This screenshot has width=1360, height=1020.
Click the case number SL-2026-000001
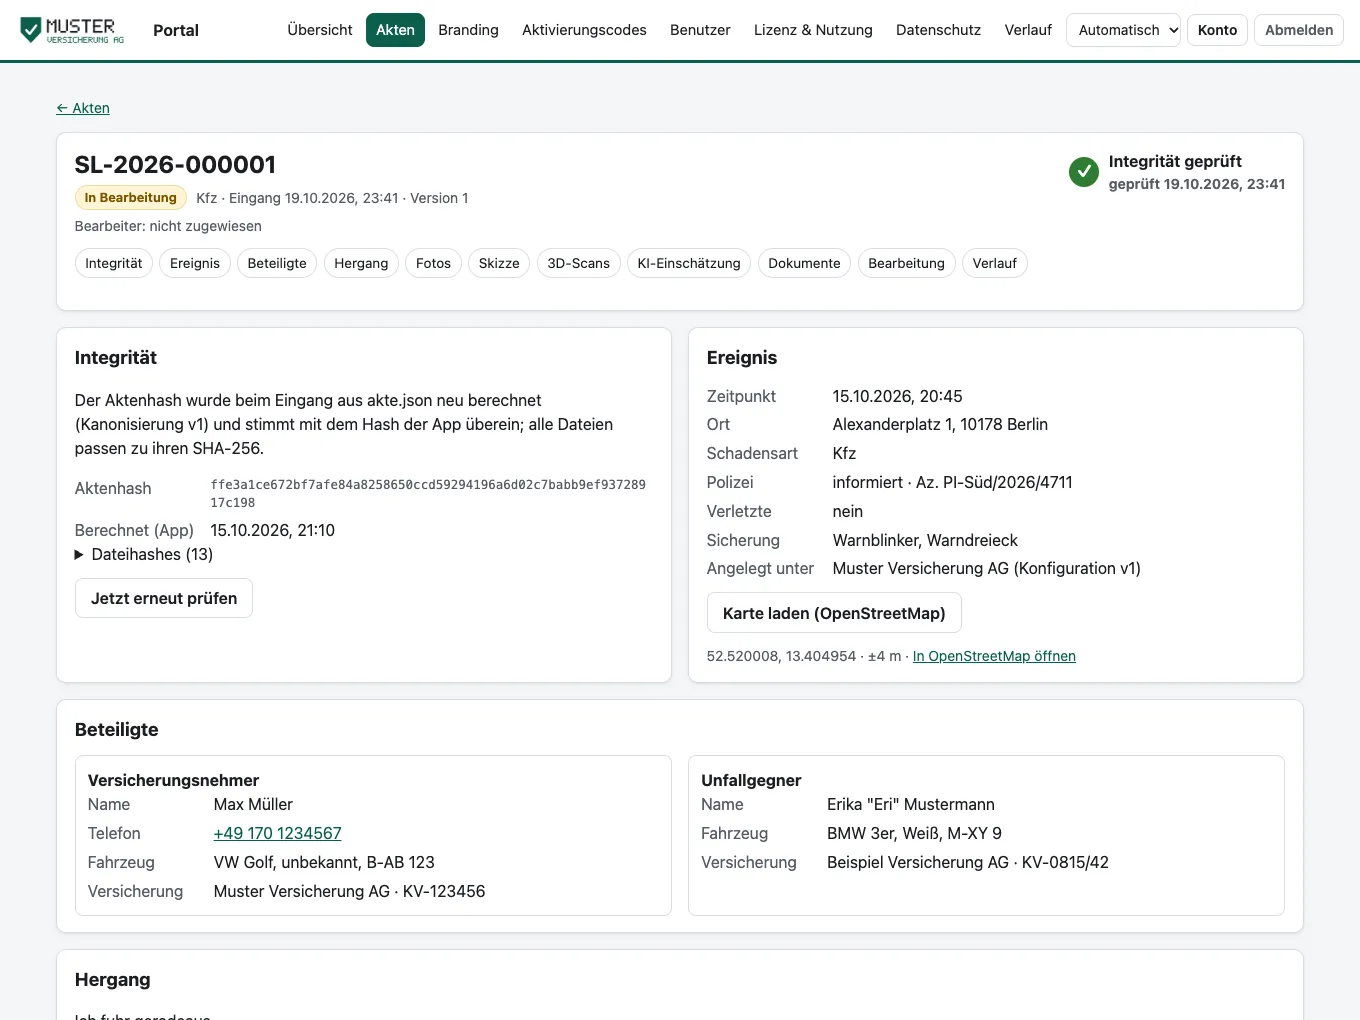pos(175,164)
